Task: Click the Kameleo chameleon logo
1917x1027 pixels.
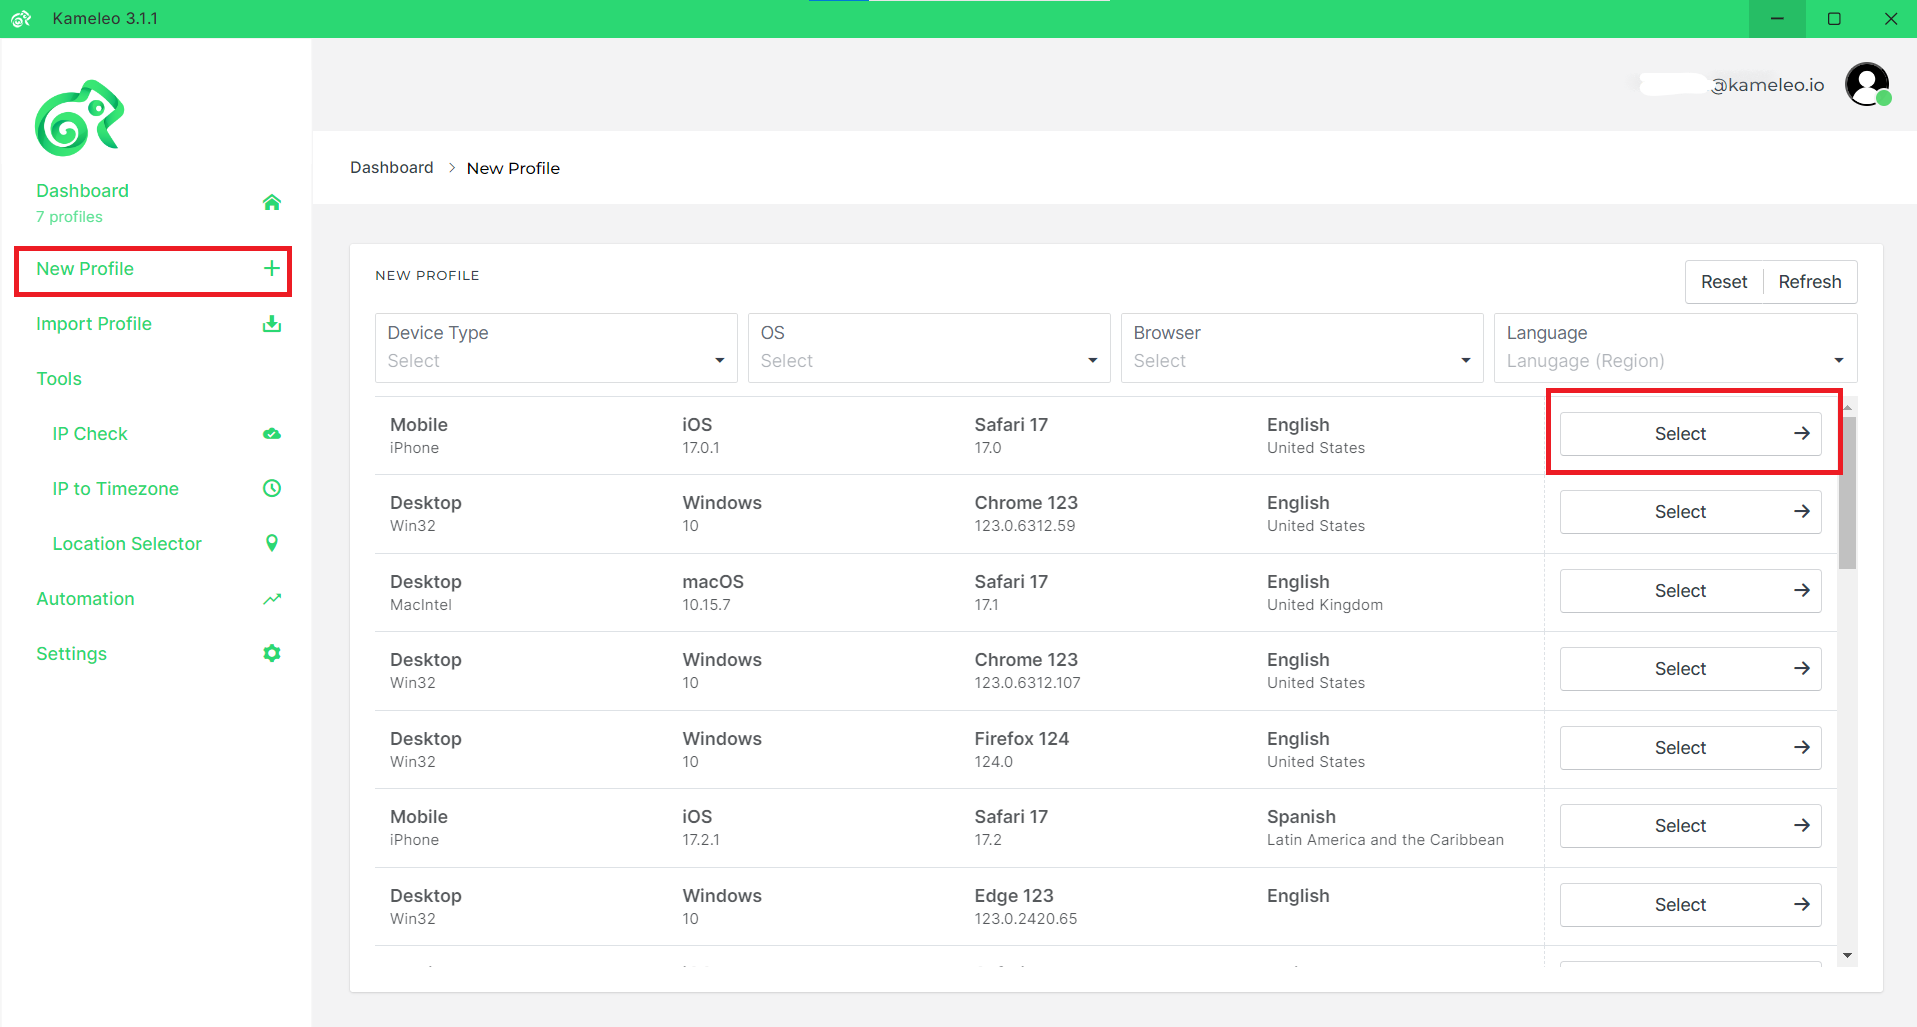Action: 80,118
